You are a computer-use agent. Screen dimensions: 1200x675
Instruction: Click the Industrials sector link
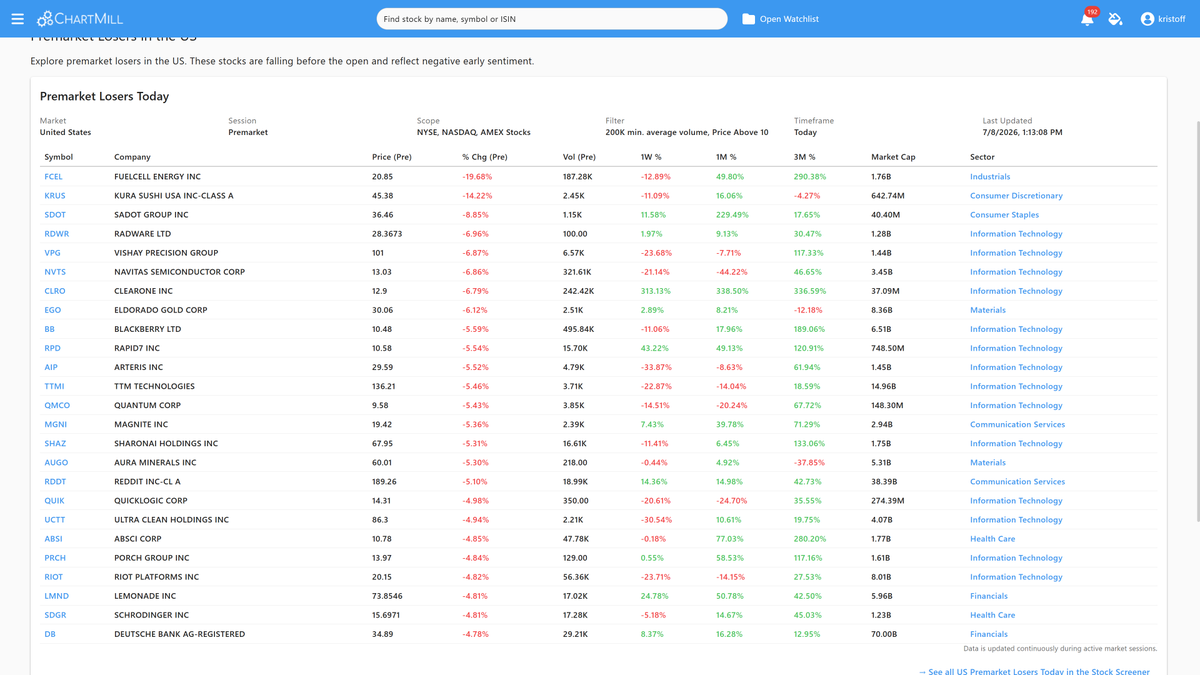click(990, 177)
